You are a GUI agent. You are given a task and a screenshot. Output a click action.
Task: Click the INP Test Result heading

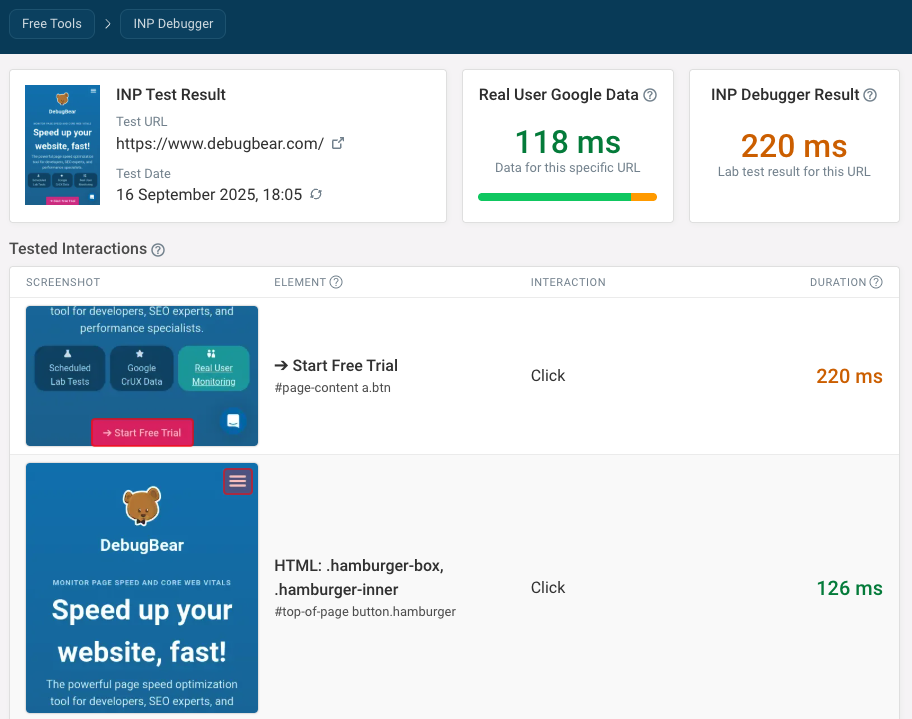point(170,95)
